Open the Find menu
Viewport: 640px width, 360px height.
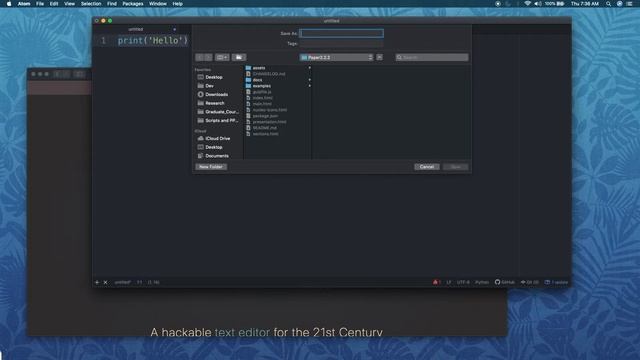tap(112, 4)
